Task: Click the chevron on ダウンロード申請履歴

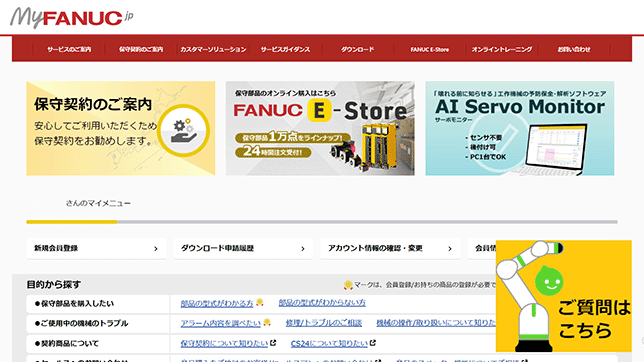Action: (x=303, y=249)
